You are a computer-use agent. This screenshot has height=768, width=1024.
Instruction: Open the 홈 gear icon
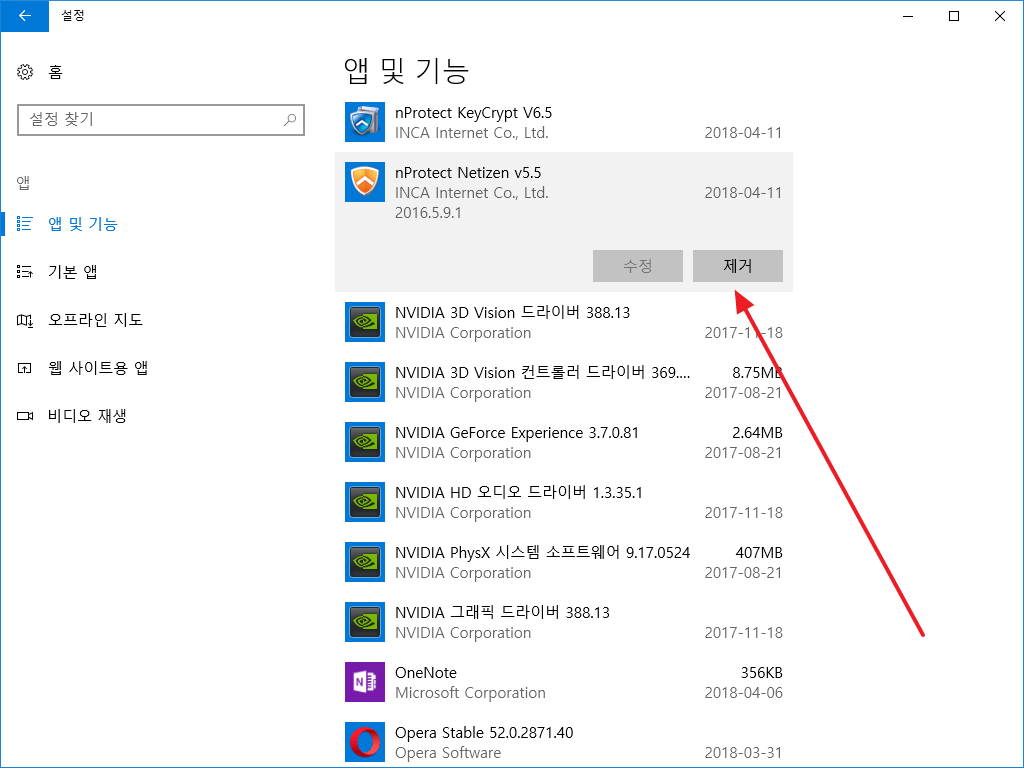point(25,72)
